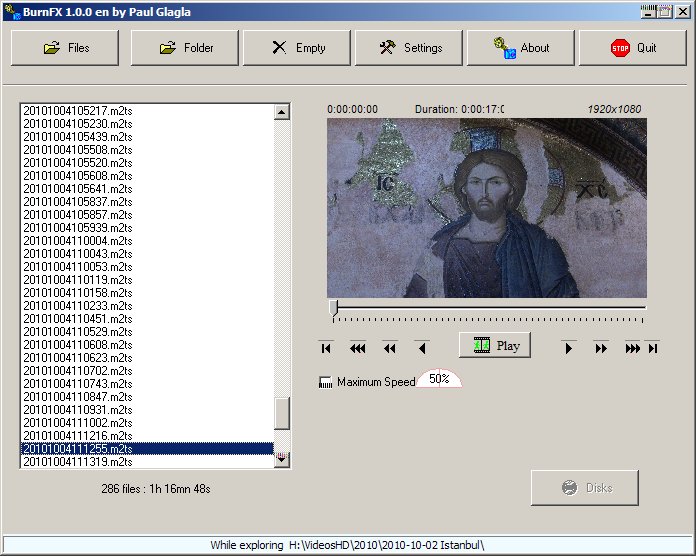Open Settings
The image size is (696, 556).
click(x=409, y=48)
